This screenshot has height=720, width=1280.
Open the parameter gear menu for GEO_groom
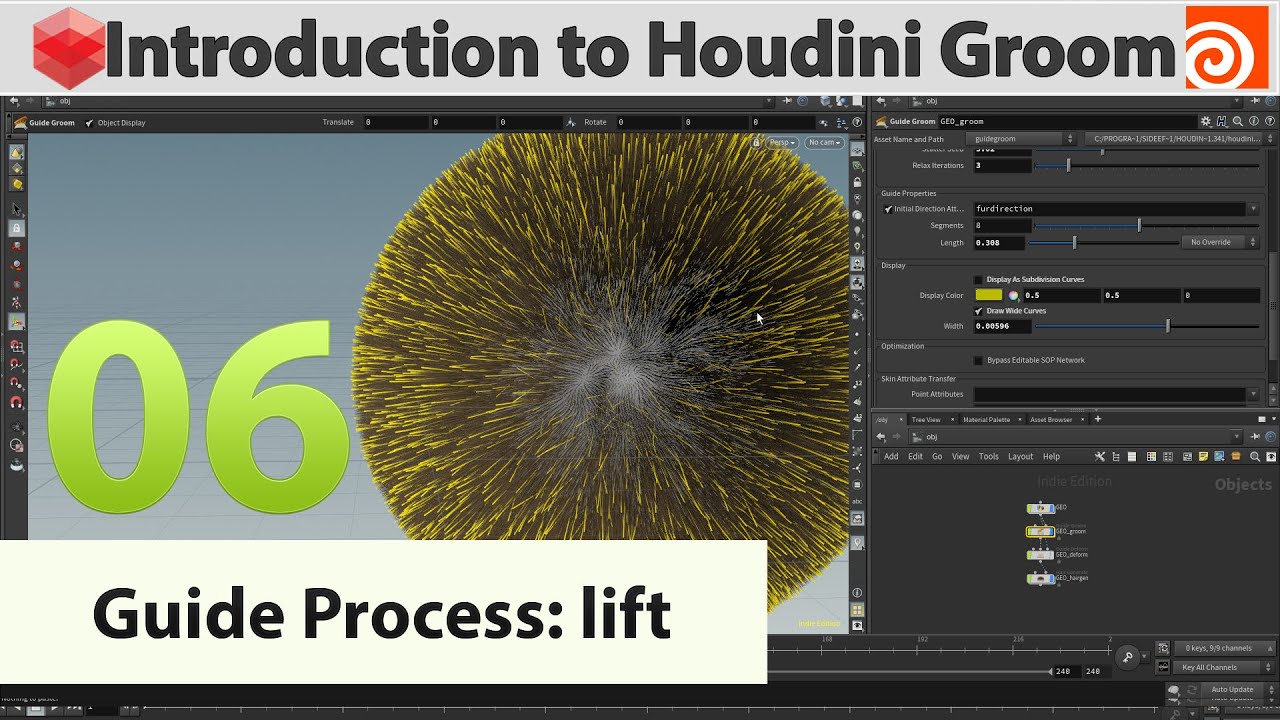[x=1206, y=121]
